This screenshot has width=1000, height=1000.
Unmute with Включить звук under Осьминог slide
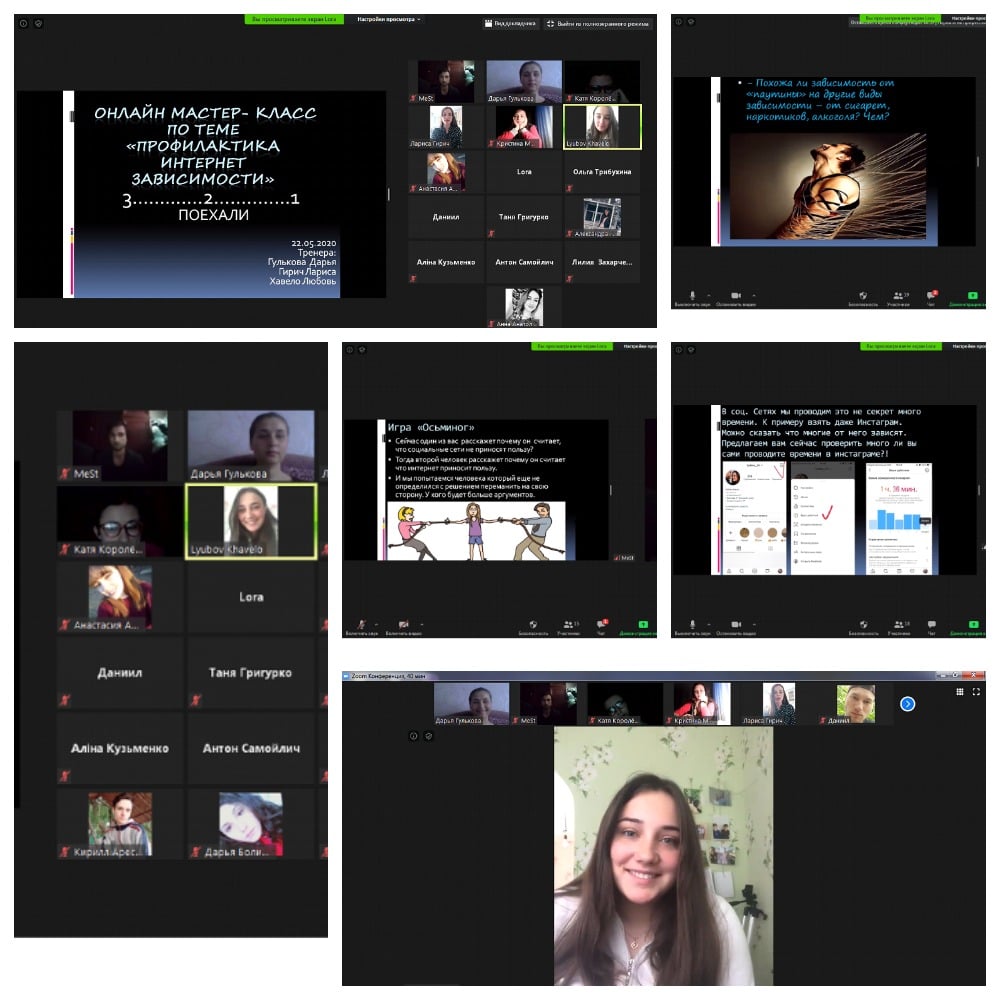click(361, 624)
